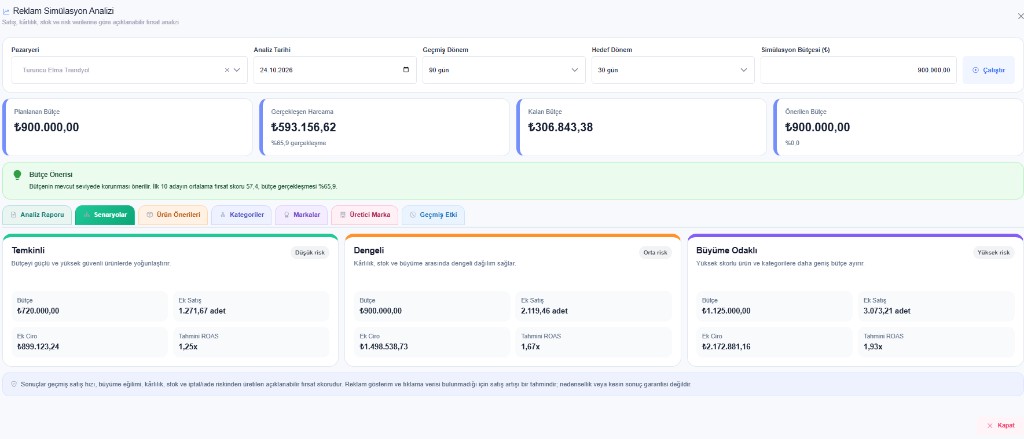1024x439 pixels.
Task: Click the chart icon beside Reklam Simülasyon Analizi
Action: coord(6,12)
